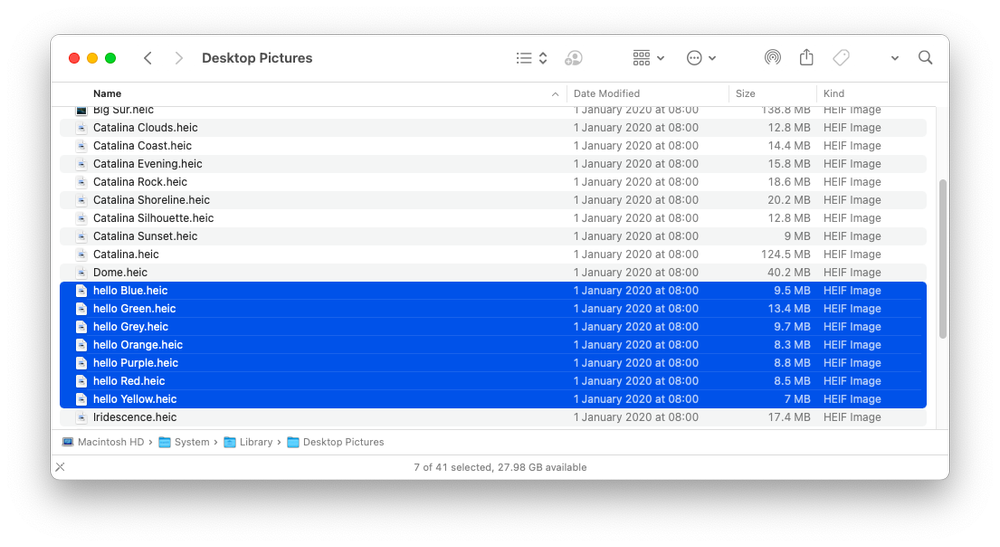Open System folder in the path bar
1000x547 pixels.
tap(184, 442)
